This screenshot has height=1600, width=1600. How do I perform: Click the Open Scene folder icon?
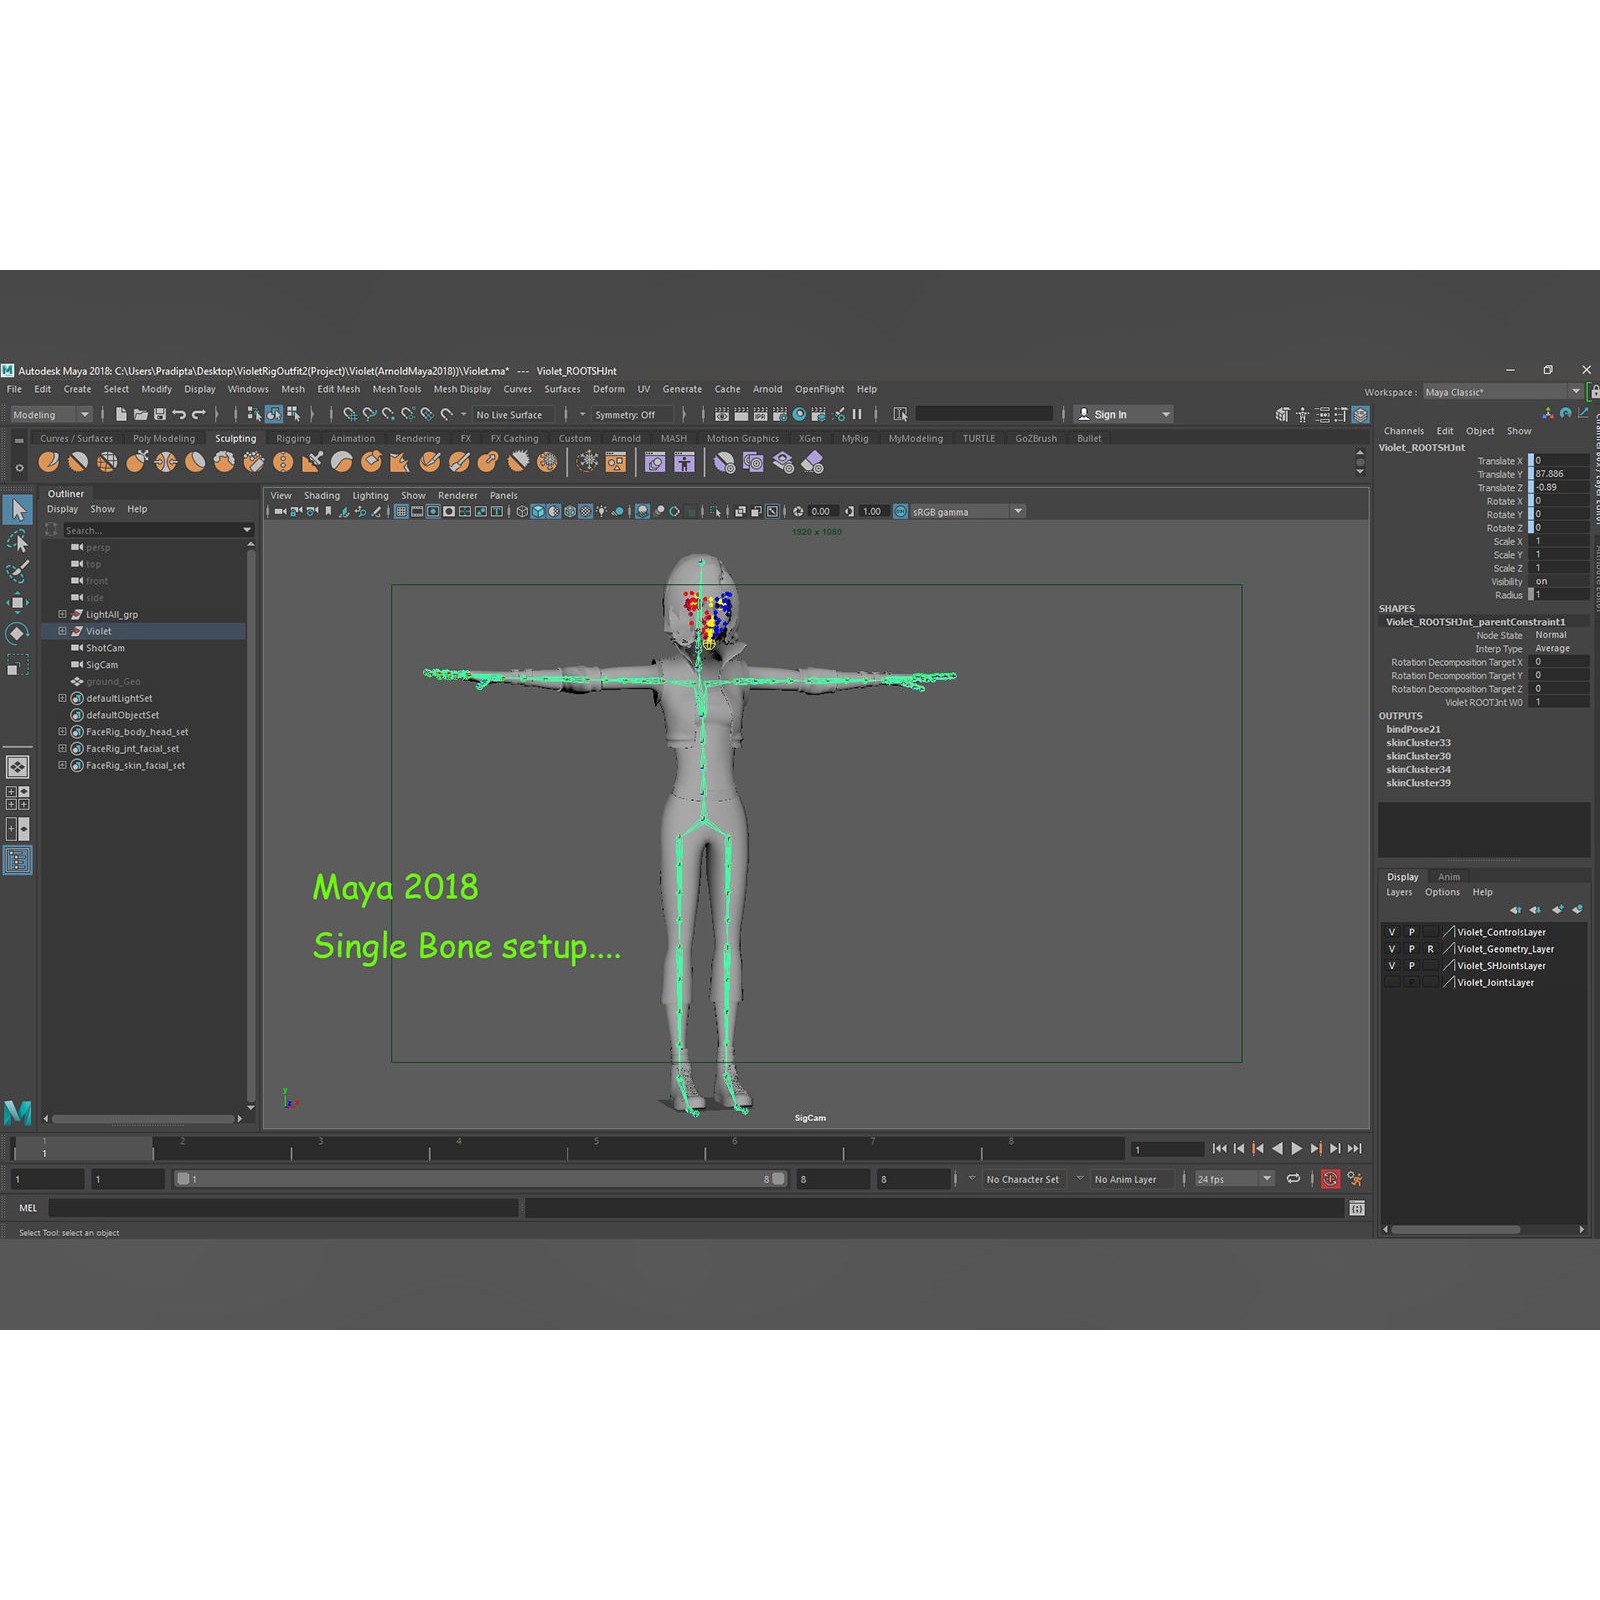point(141,414)
